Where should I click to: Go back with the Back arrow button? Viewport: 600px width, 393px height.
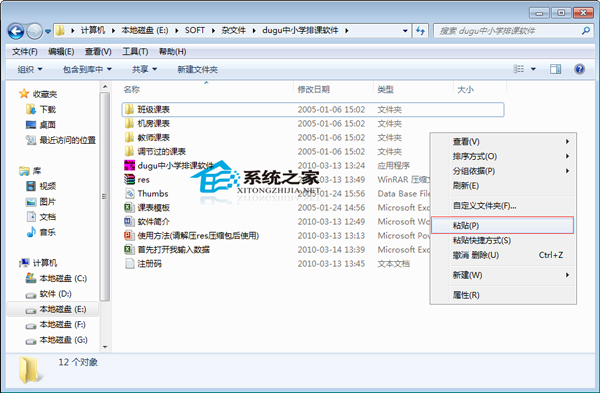[16, 31]
